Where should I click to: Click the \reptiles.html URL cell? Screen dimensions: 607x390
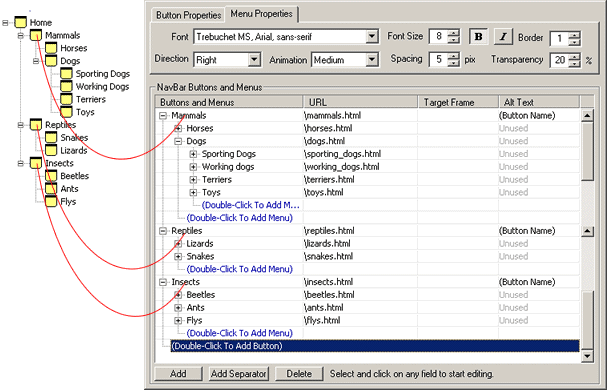tap(360, 231)
